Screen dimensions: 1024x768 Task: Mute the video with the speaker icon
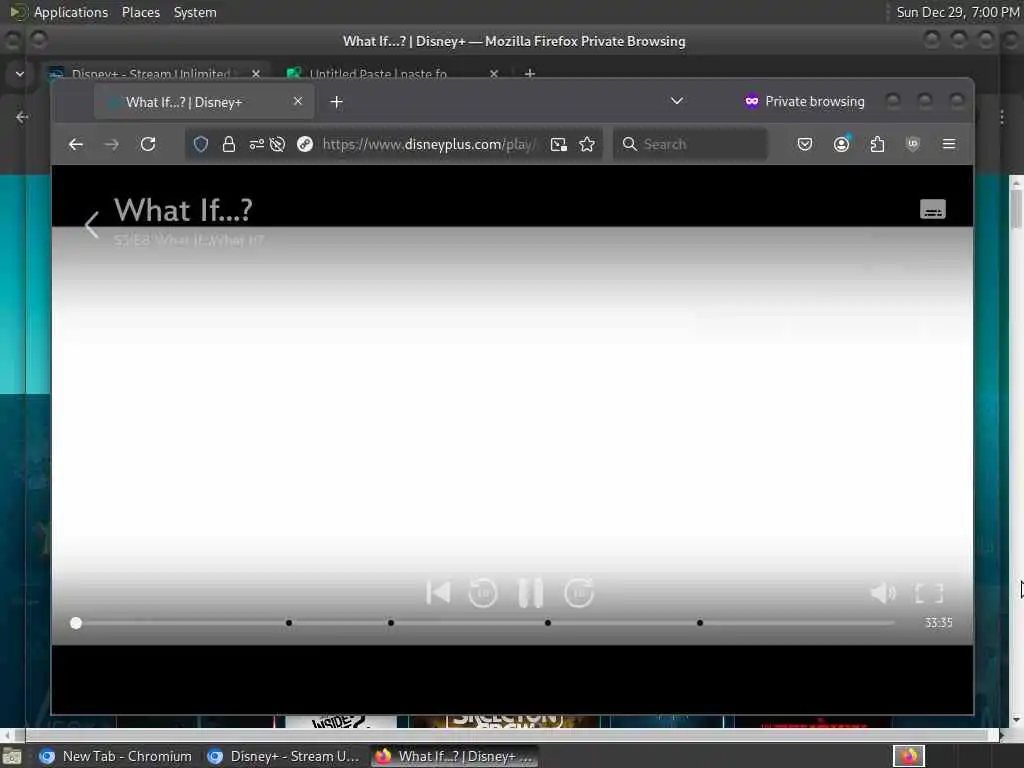point(883,593)
